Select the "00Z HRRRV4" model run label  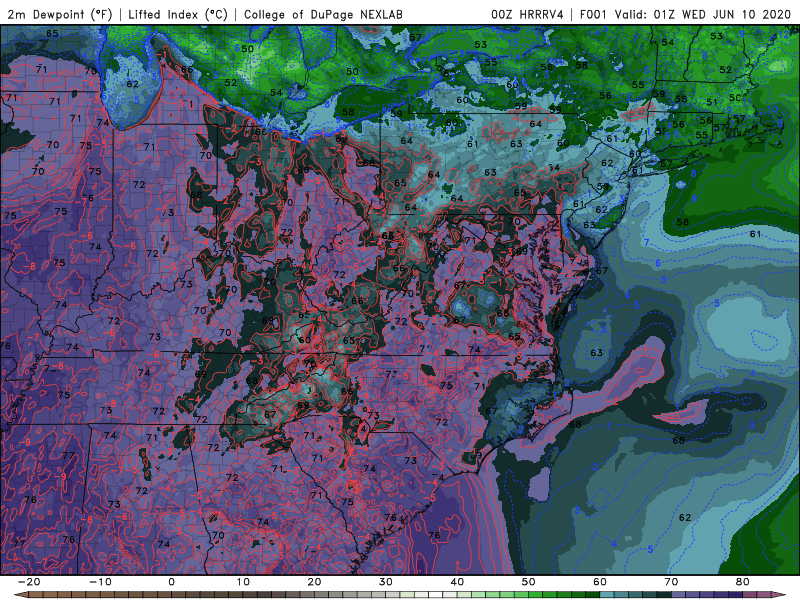pos(527,14)
